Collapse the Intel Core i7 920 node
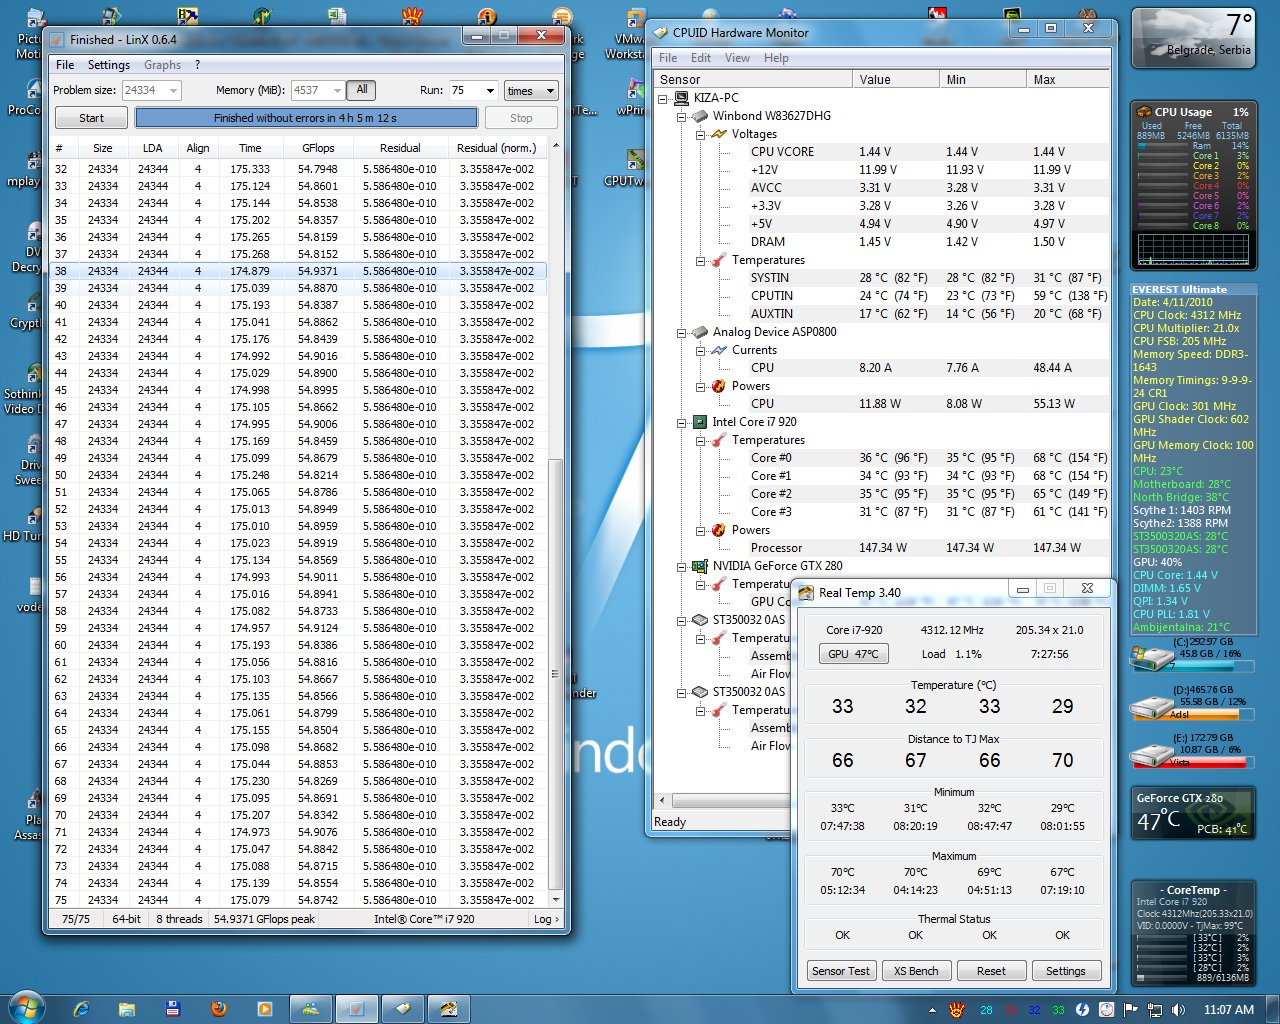This screenshot has height=1024, width=1280. pos(682,422)
